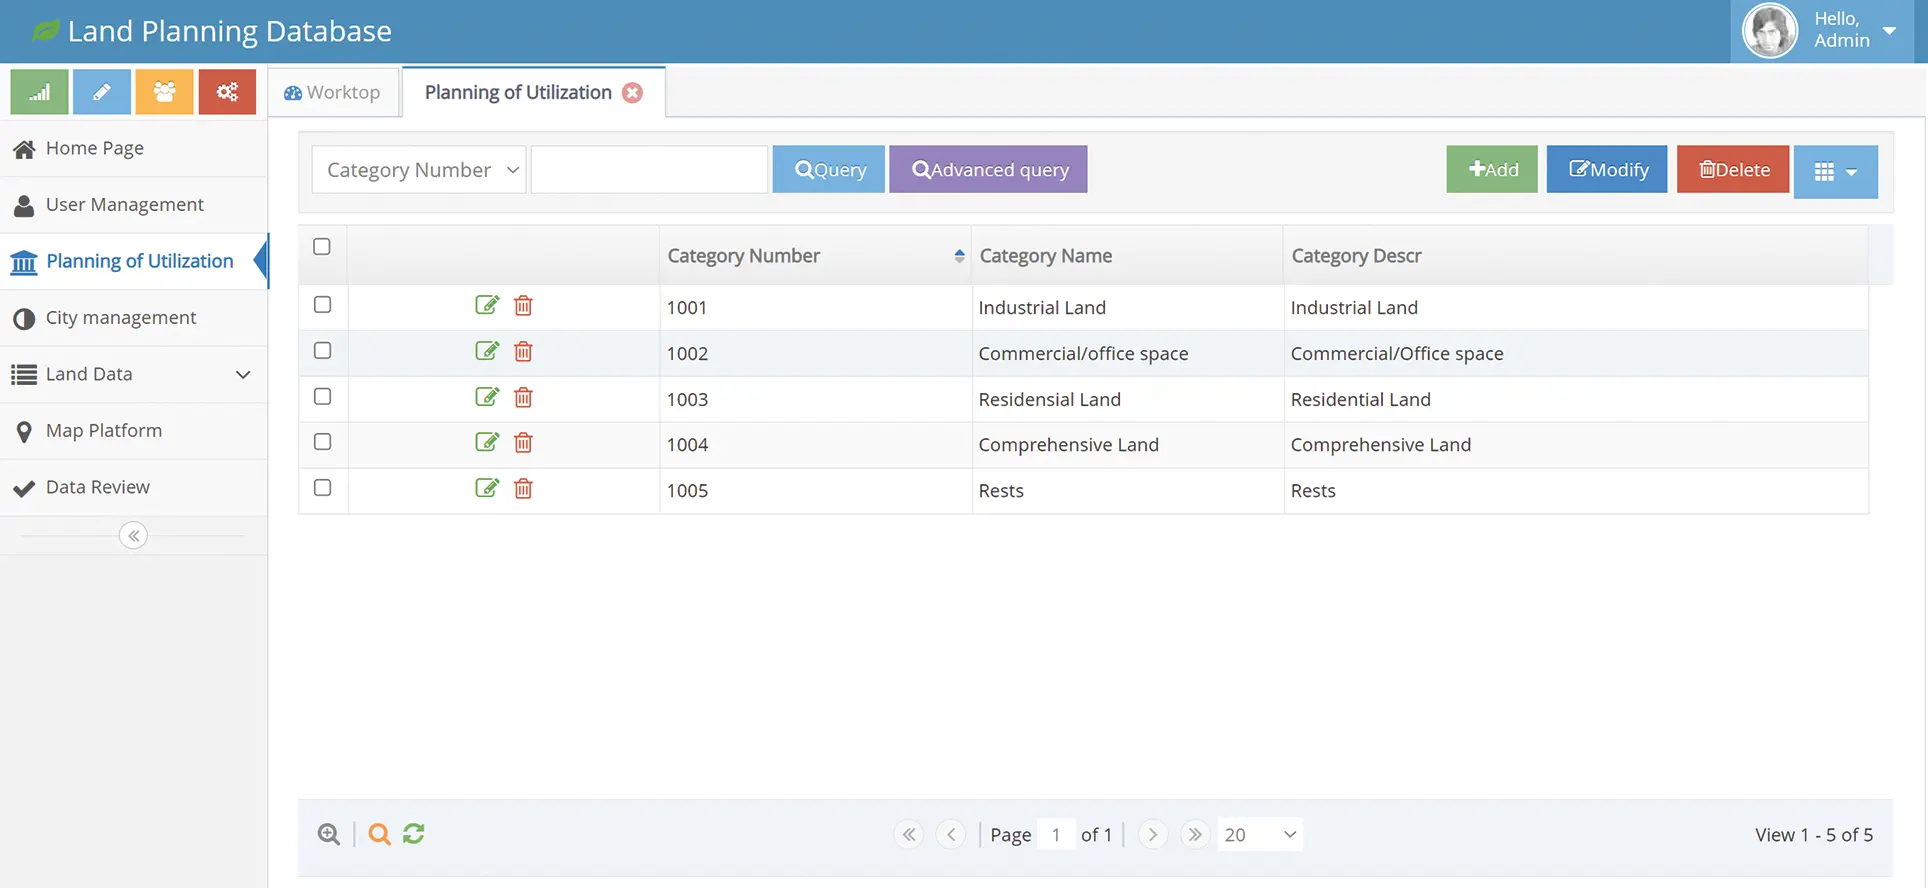Image resolution: width=1928 pixels, height=888 pixels.
Task: Click the blue pencil shortcut icon
Action: point(102,92)
